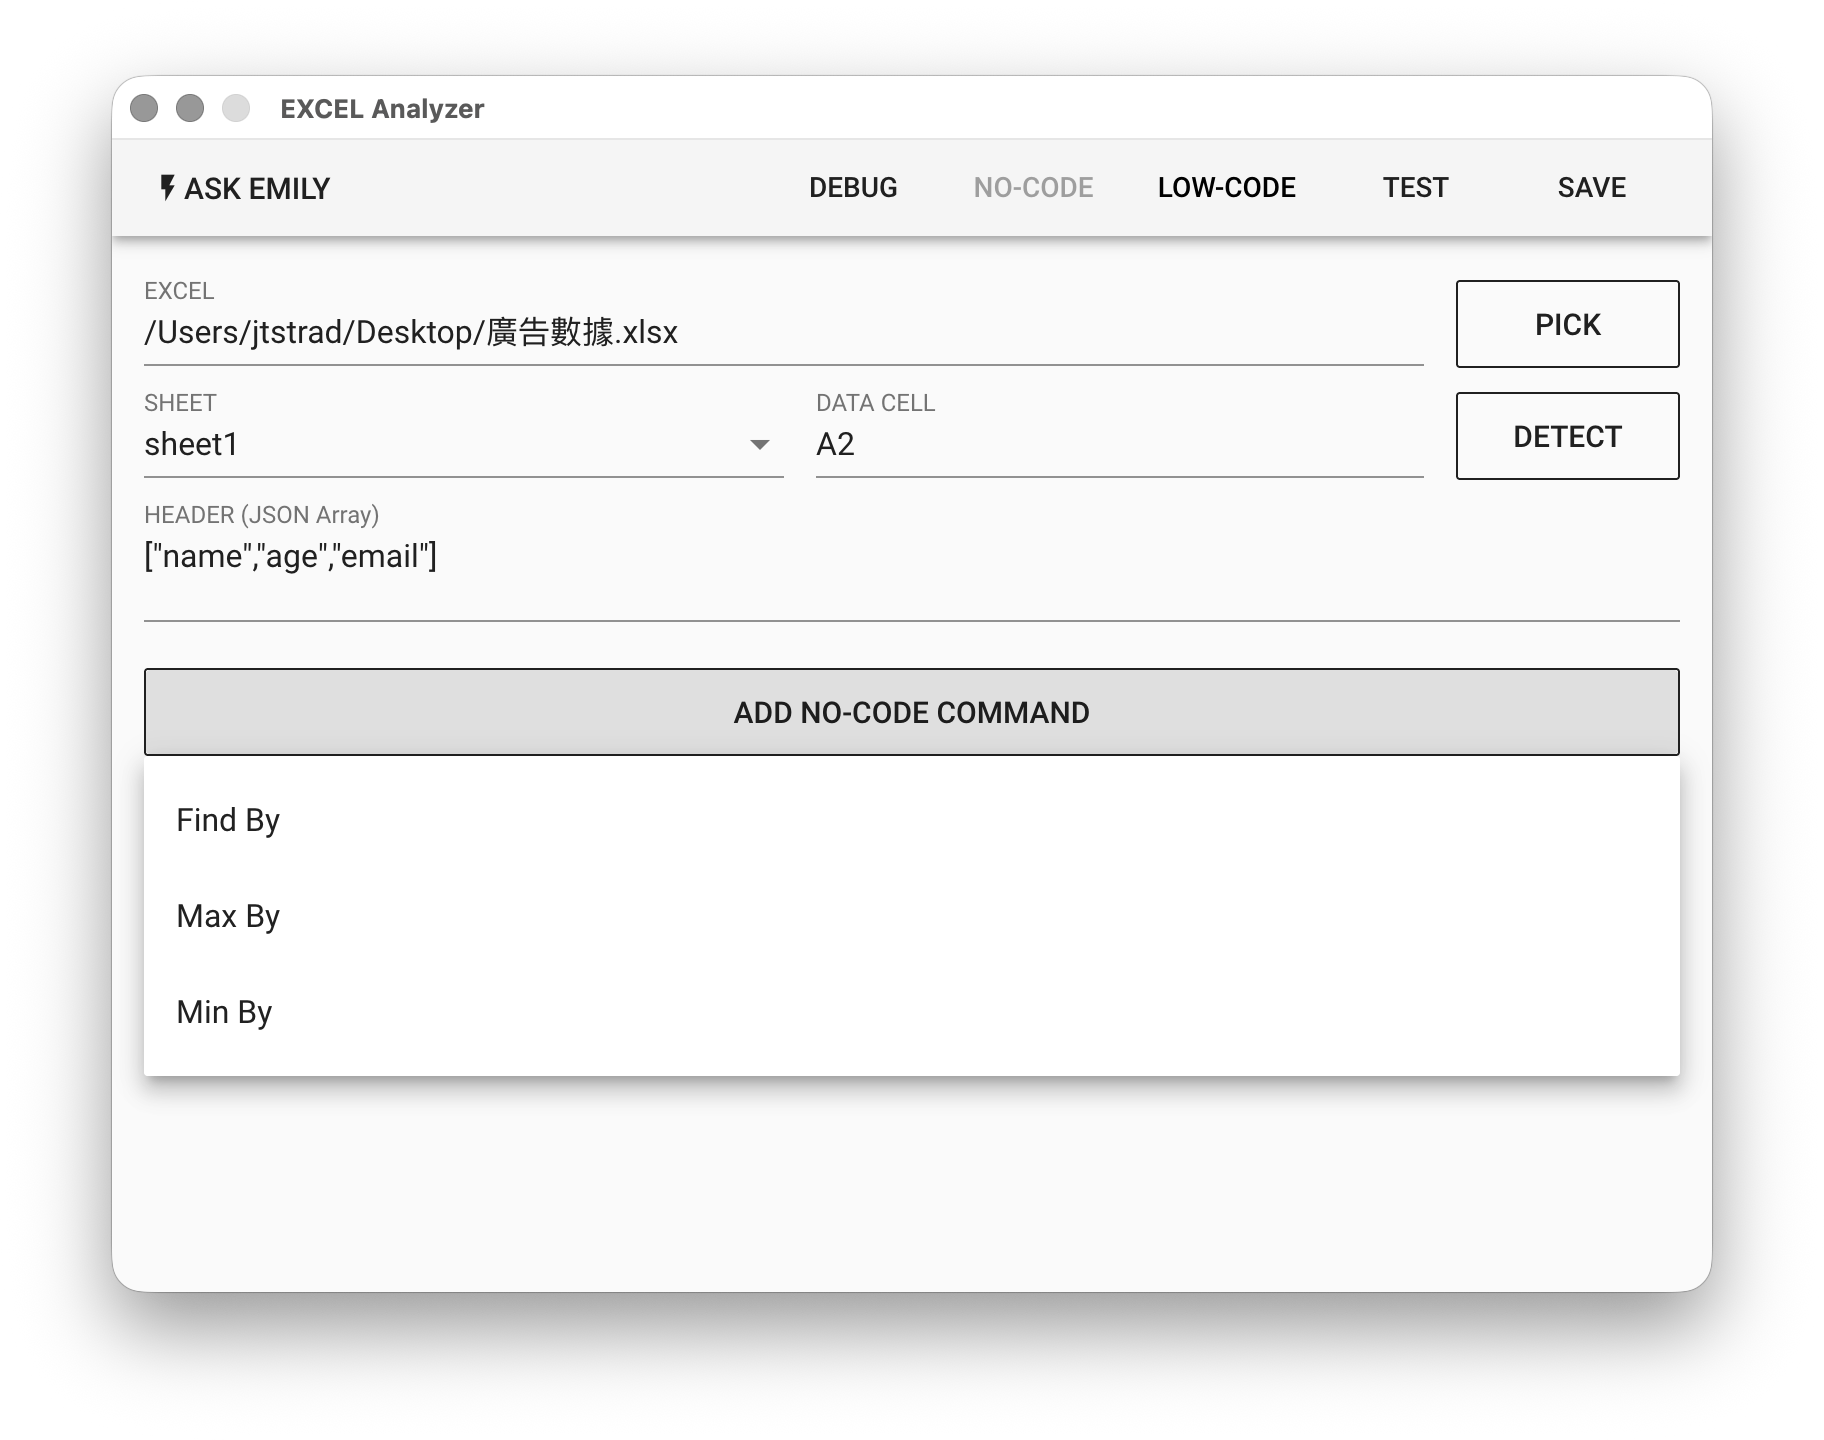The width and height of the screenshot is (1824, 1440).
Task: Select the Max By command option
Action: [228, 916]
